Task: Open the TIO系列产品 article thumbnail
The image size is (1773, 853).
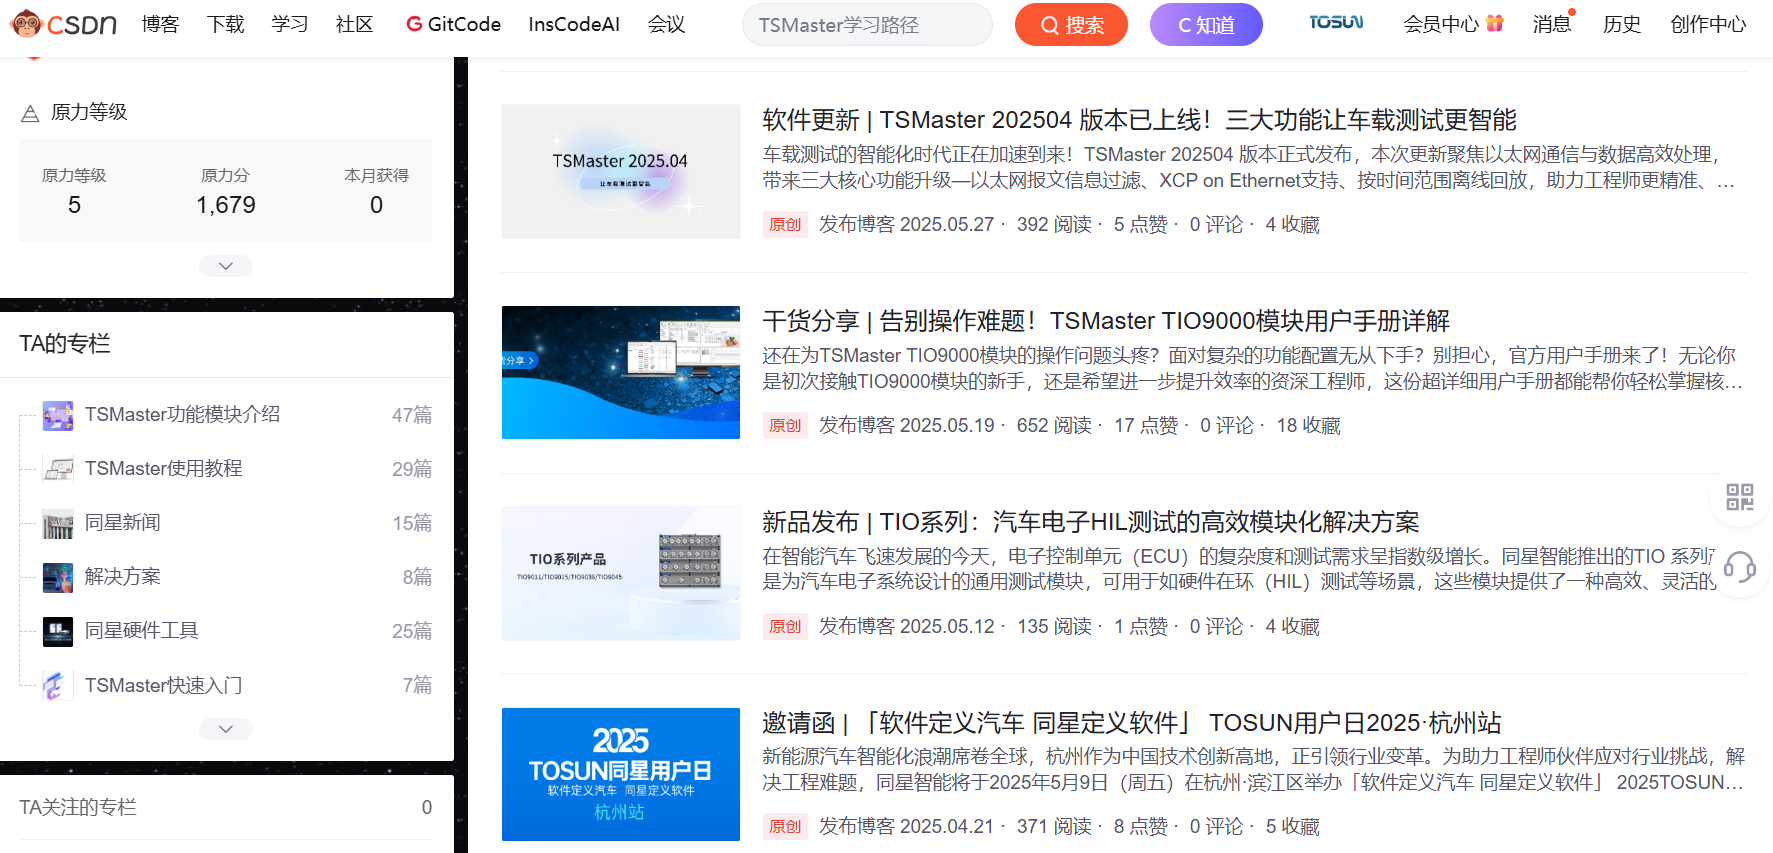Action: coord(621,573)
